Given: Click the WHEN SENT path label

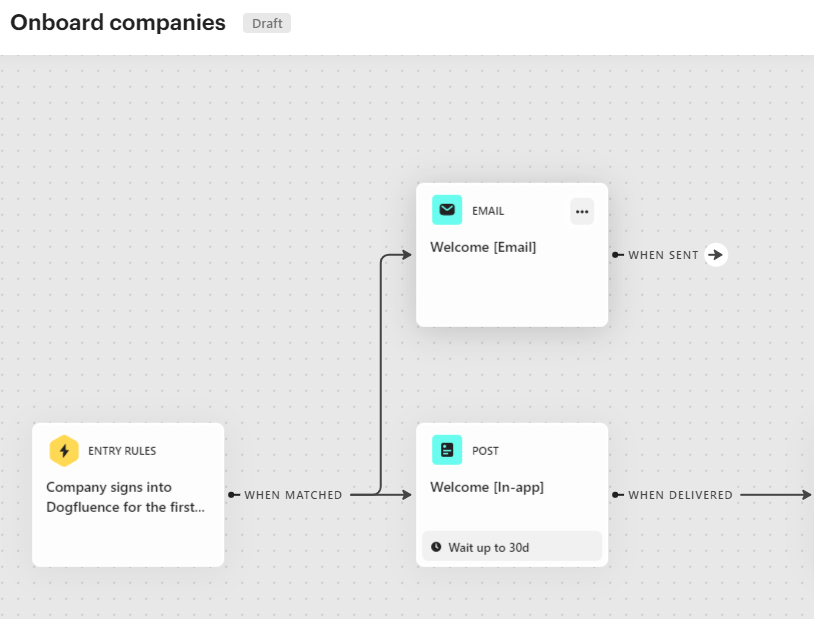Looking at the screenshot, I should 663,255.
